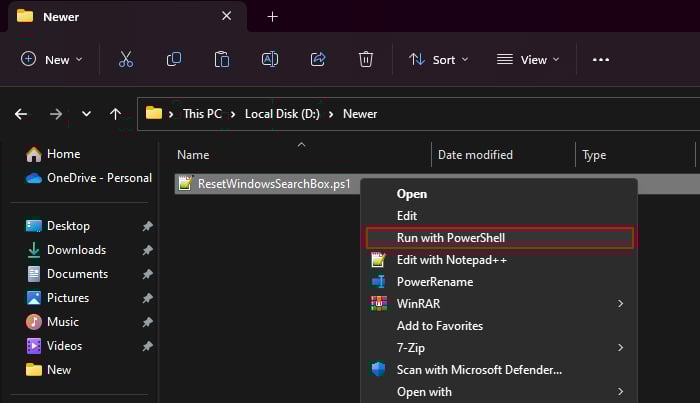Click the pin icon next to Documents
The image size is (700, 403).
pos(147,274)
